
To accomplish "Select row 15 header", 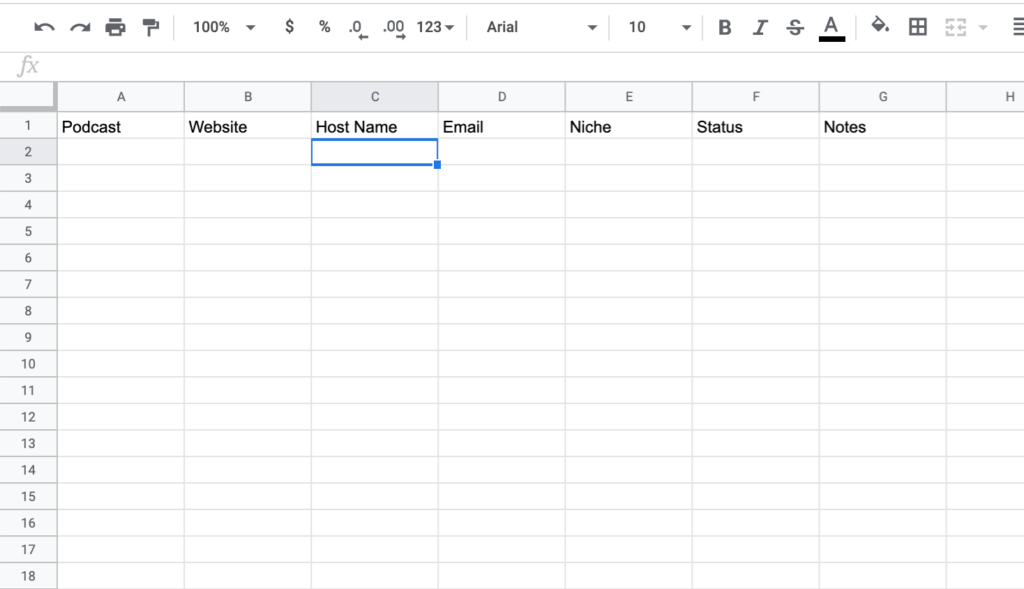I will [x=28, y=496].
